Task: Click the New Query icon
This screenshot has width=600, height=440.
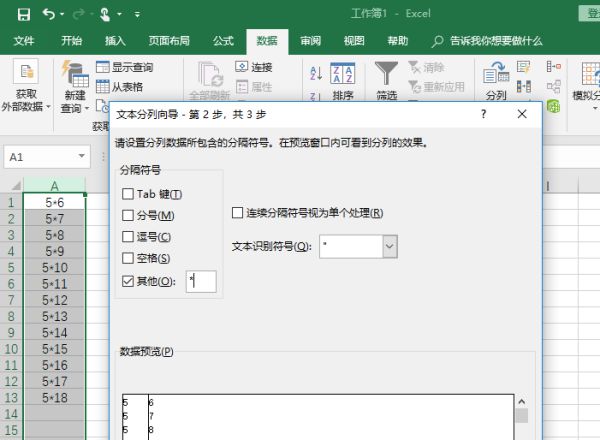Action: [73, 74]
